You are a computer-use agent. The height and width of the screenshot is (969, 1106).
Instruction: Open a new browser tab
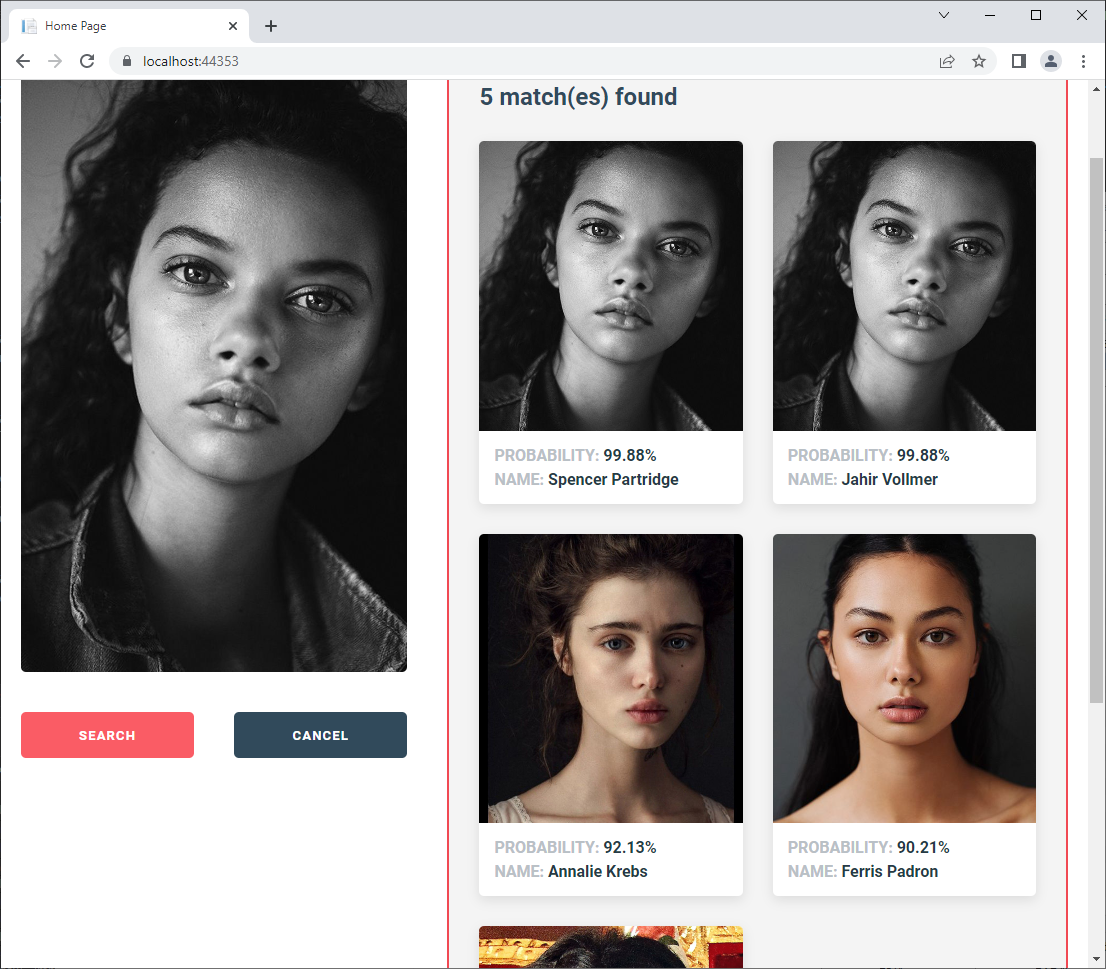coord(271,26)
